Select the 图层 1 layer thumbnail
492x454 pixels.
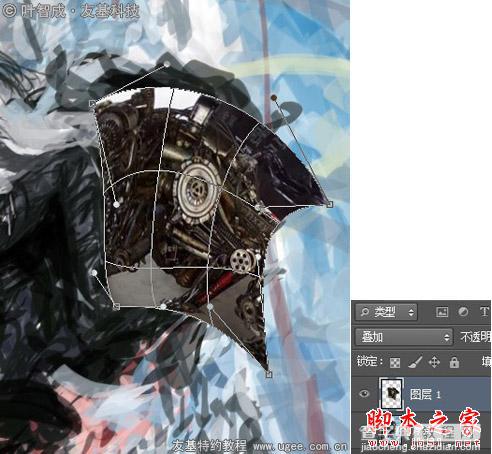tap(391, 394)
